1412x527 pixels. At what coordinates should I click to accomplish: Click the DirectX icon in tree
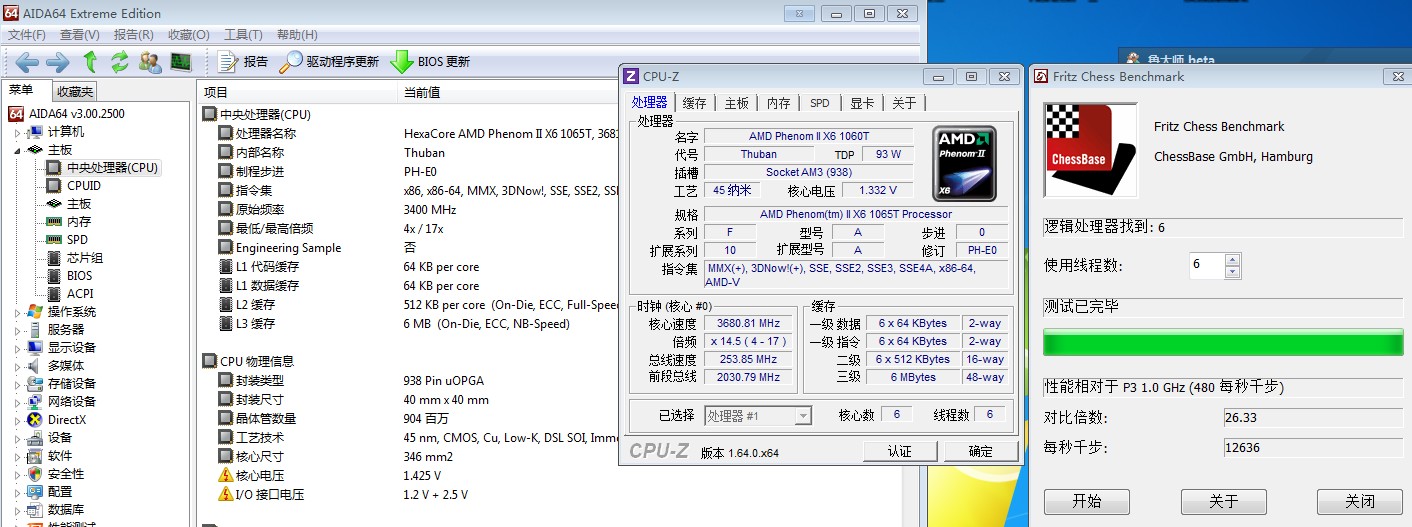click(x=35, y=420)
